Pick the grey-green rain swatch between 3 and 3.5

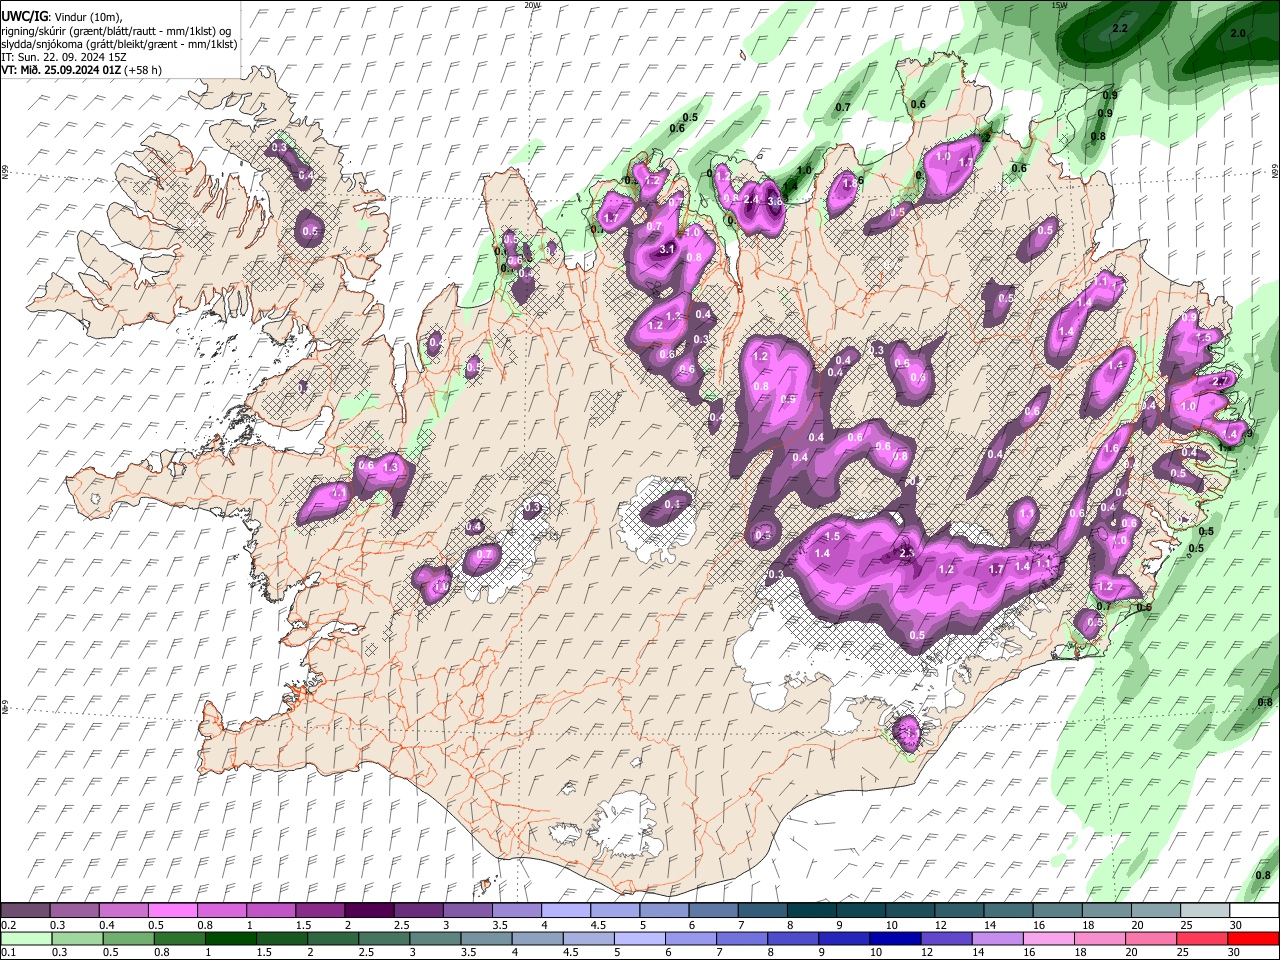[435, 939]
